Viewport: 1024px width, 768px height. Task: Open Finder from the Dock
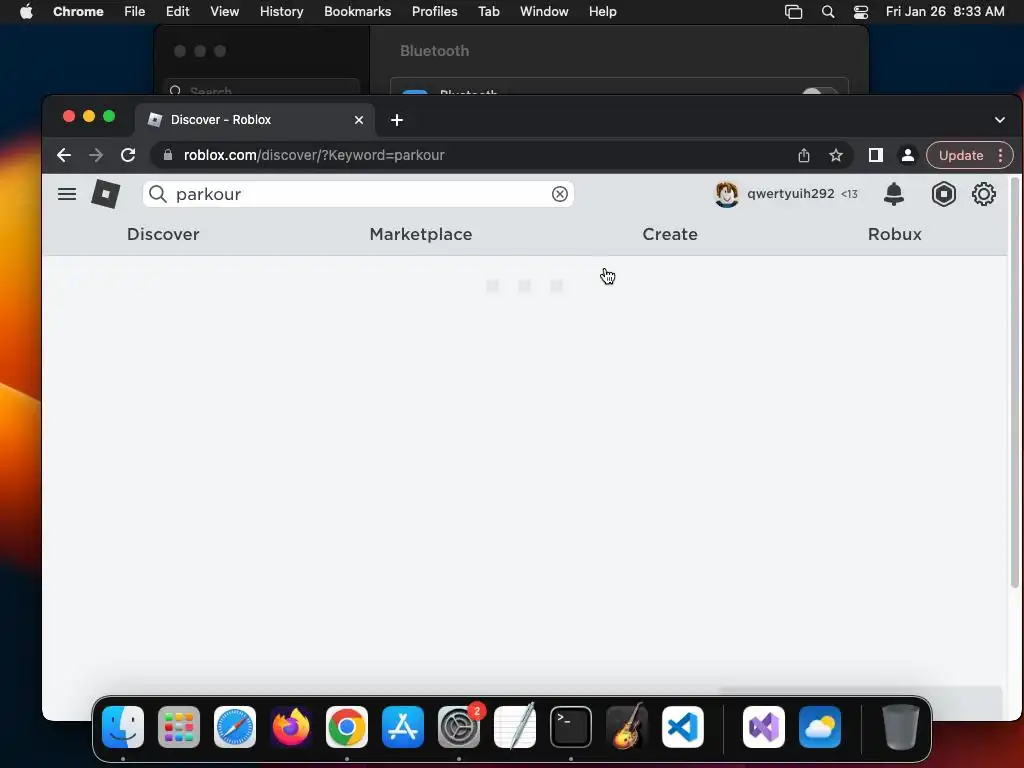click(x=123, y=727)
